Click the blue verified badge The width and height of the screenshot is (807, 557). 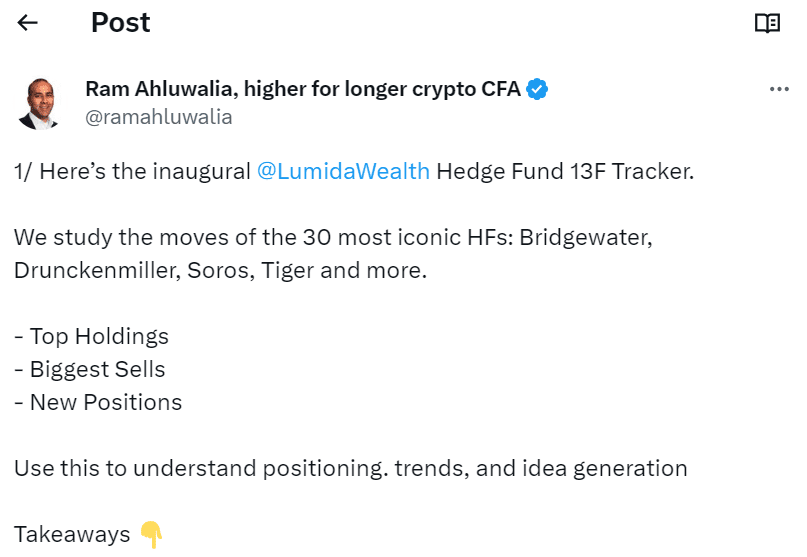coord(537,89)
